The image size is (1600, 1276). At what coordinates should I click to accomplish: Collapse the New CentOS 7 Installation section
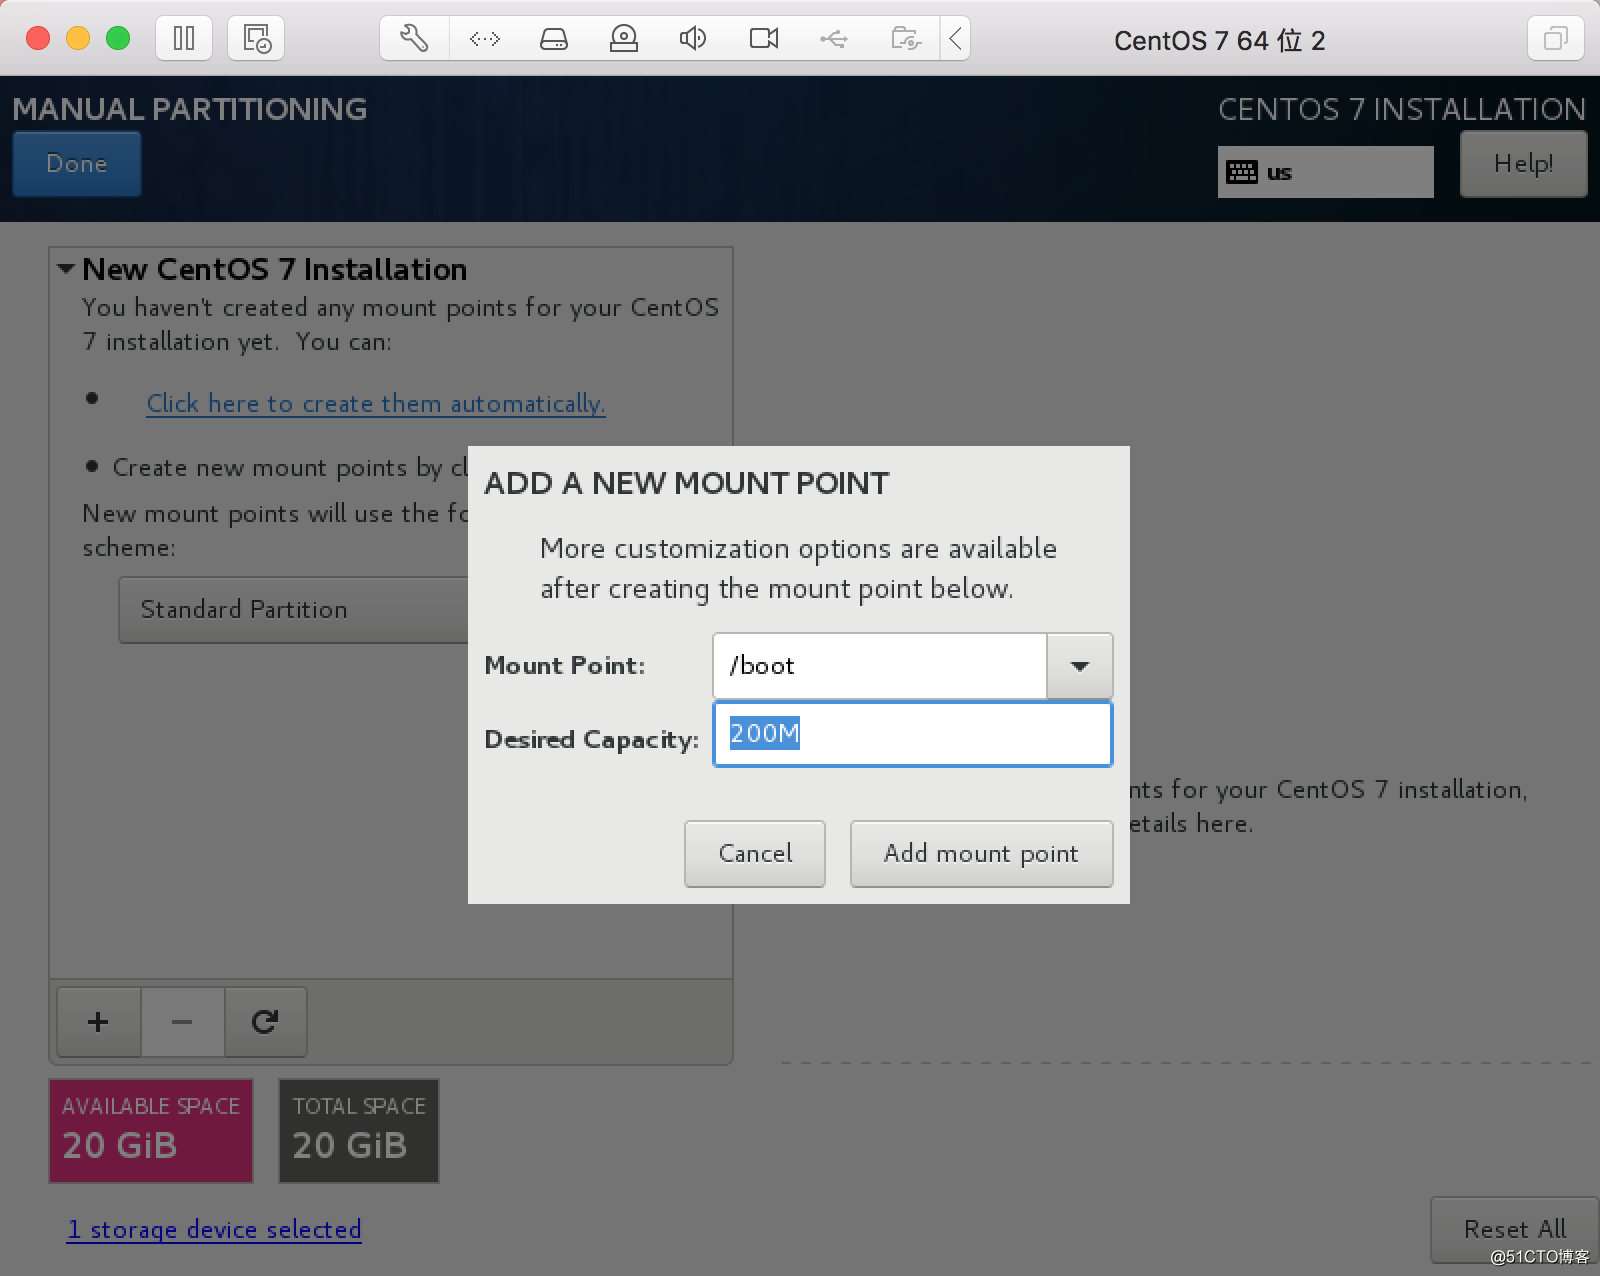click(67, 269)
